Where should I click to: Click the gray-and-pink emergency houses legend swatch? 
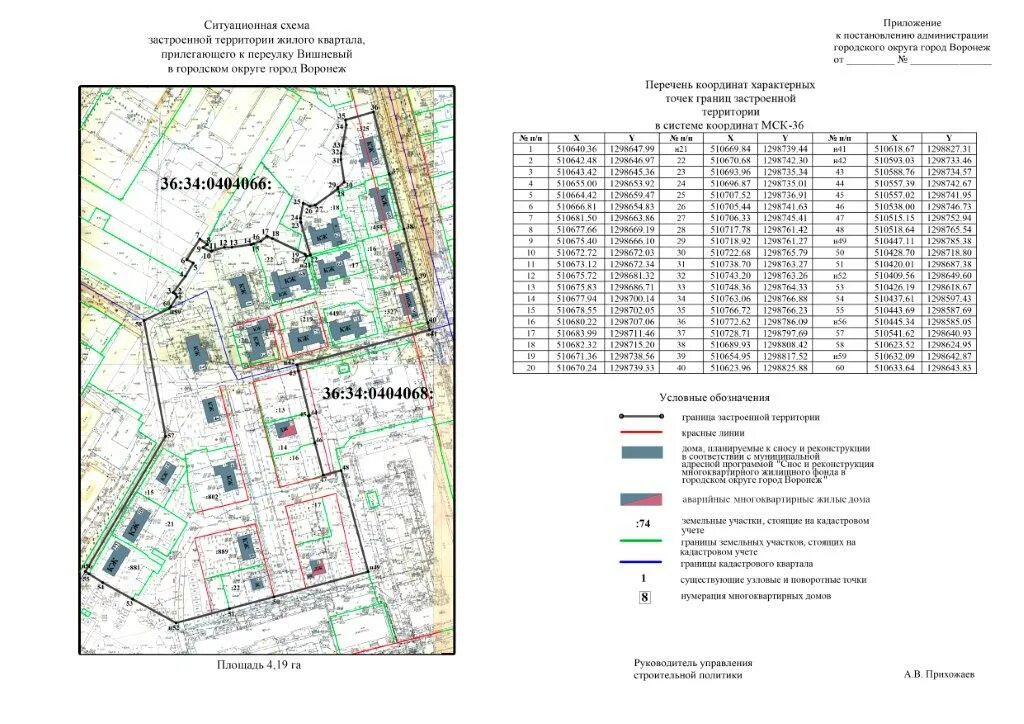click(641, 500)
